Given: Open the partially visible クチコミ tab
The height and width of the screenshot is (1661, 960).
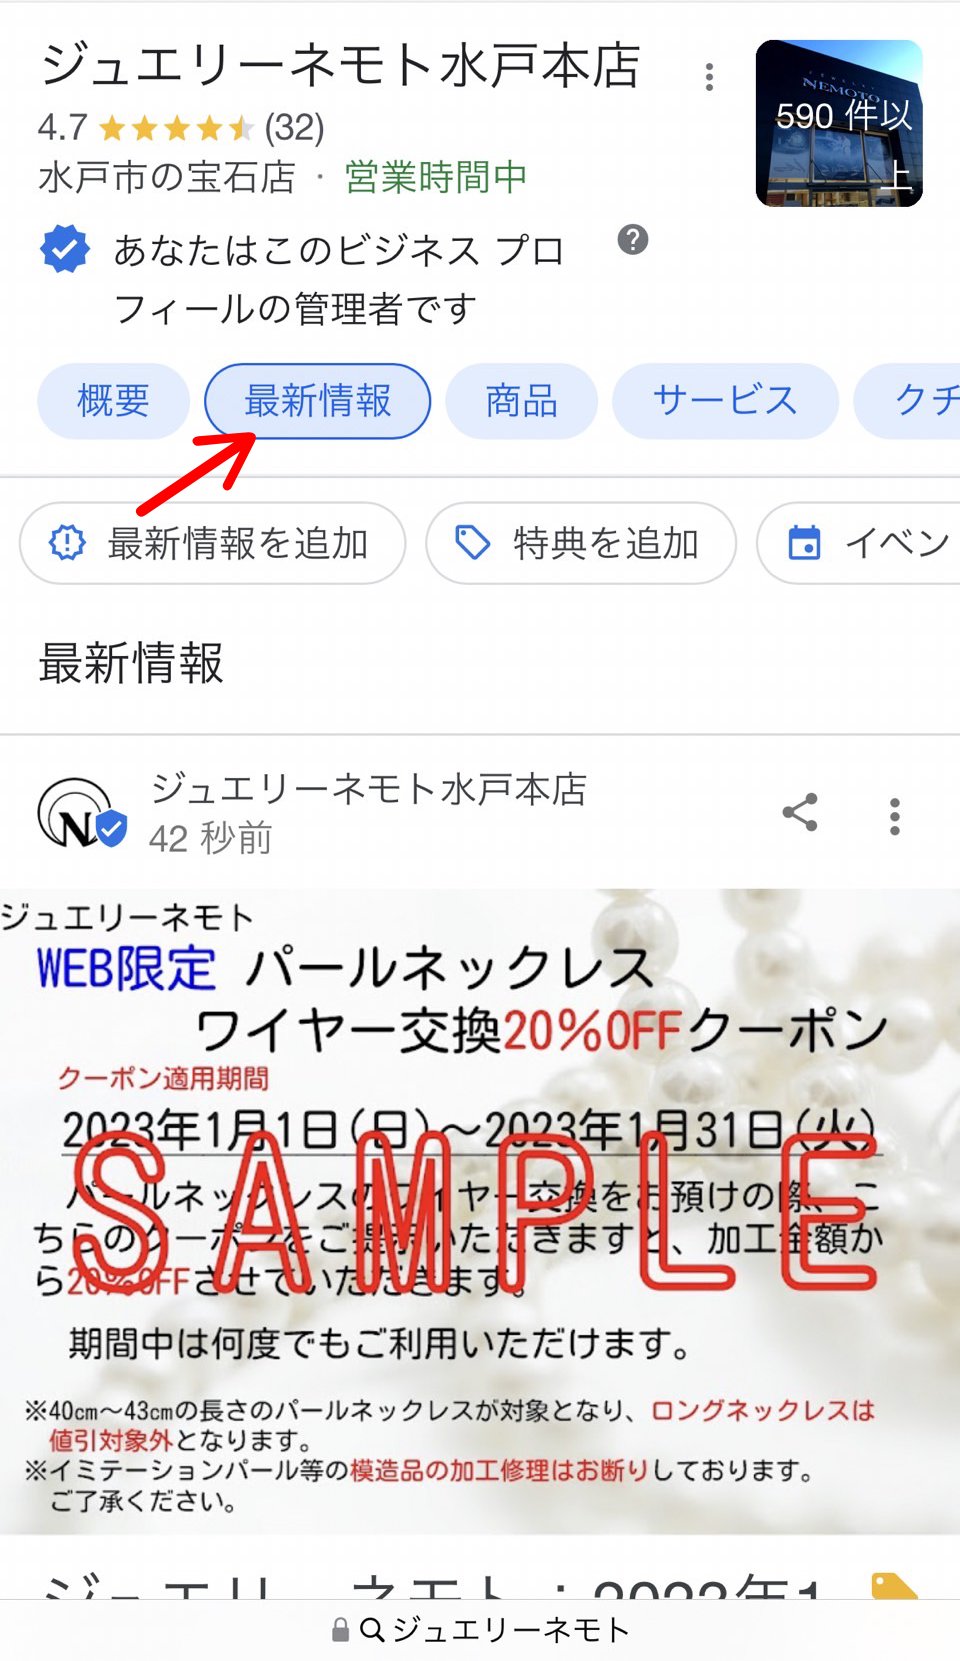Looking at the screenshot, I should (907, 401).
